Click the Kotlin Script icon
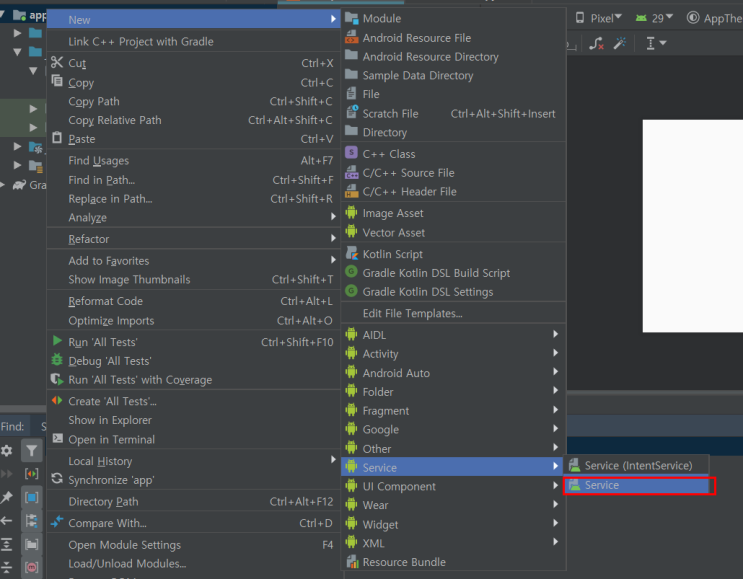The width and height of the screenshot is (743, 579). tap(352, 253)
